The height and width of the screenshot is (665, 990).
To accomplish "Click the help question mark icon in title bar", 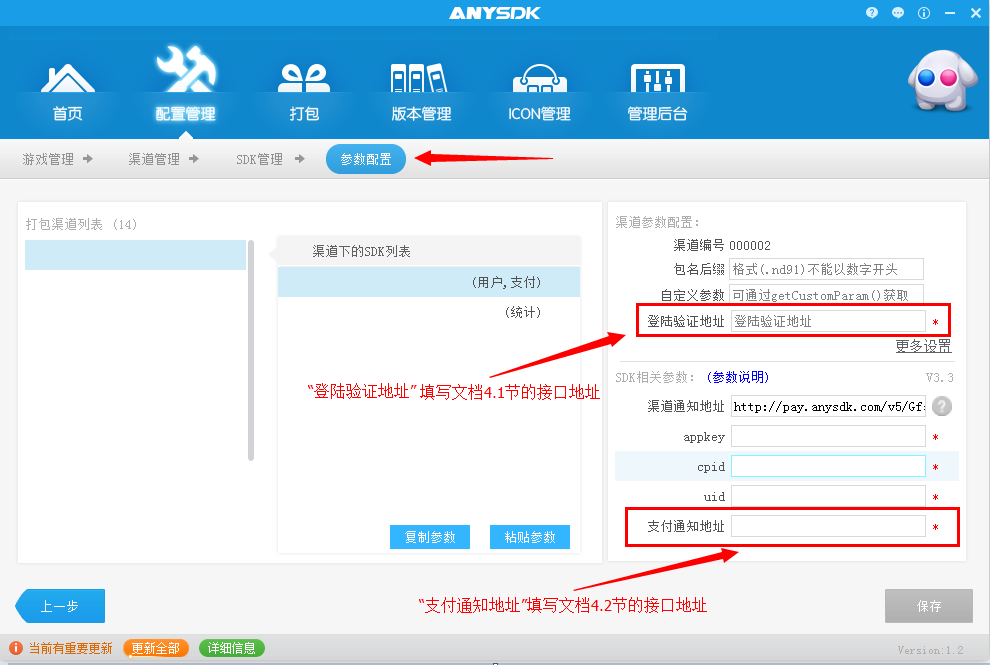I will (872, 13).
